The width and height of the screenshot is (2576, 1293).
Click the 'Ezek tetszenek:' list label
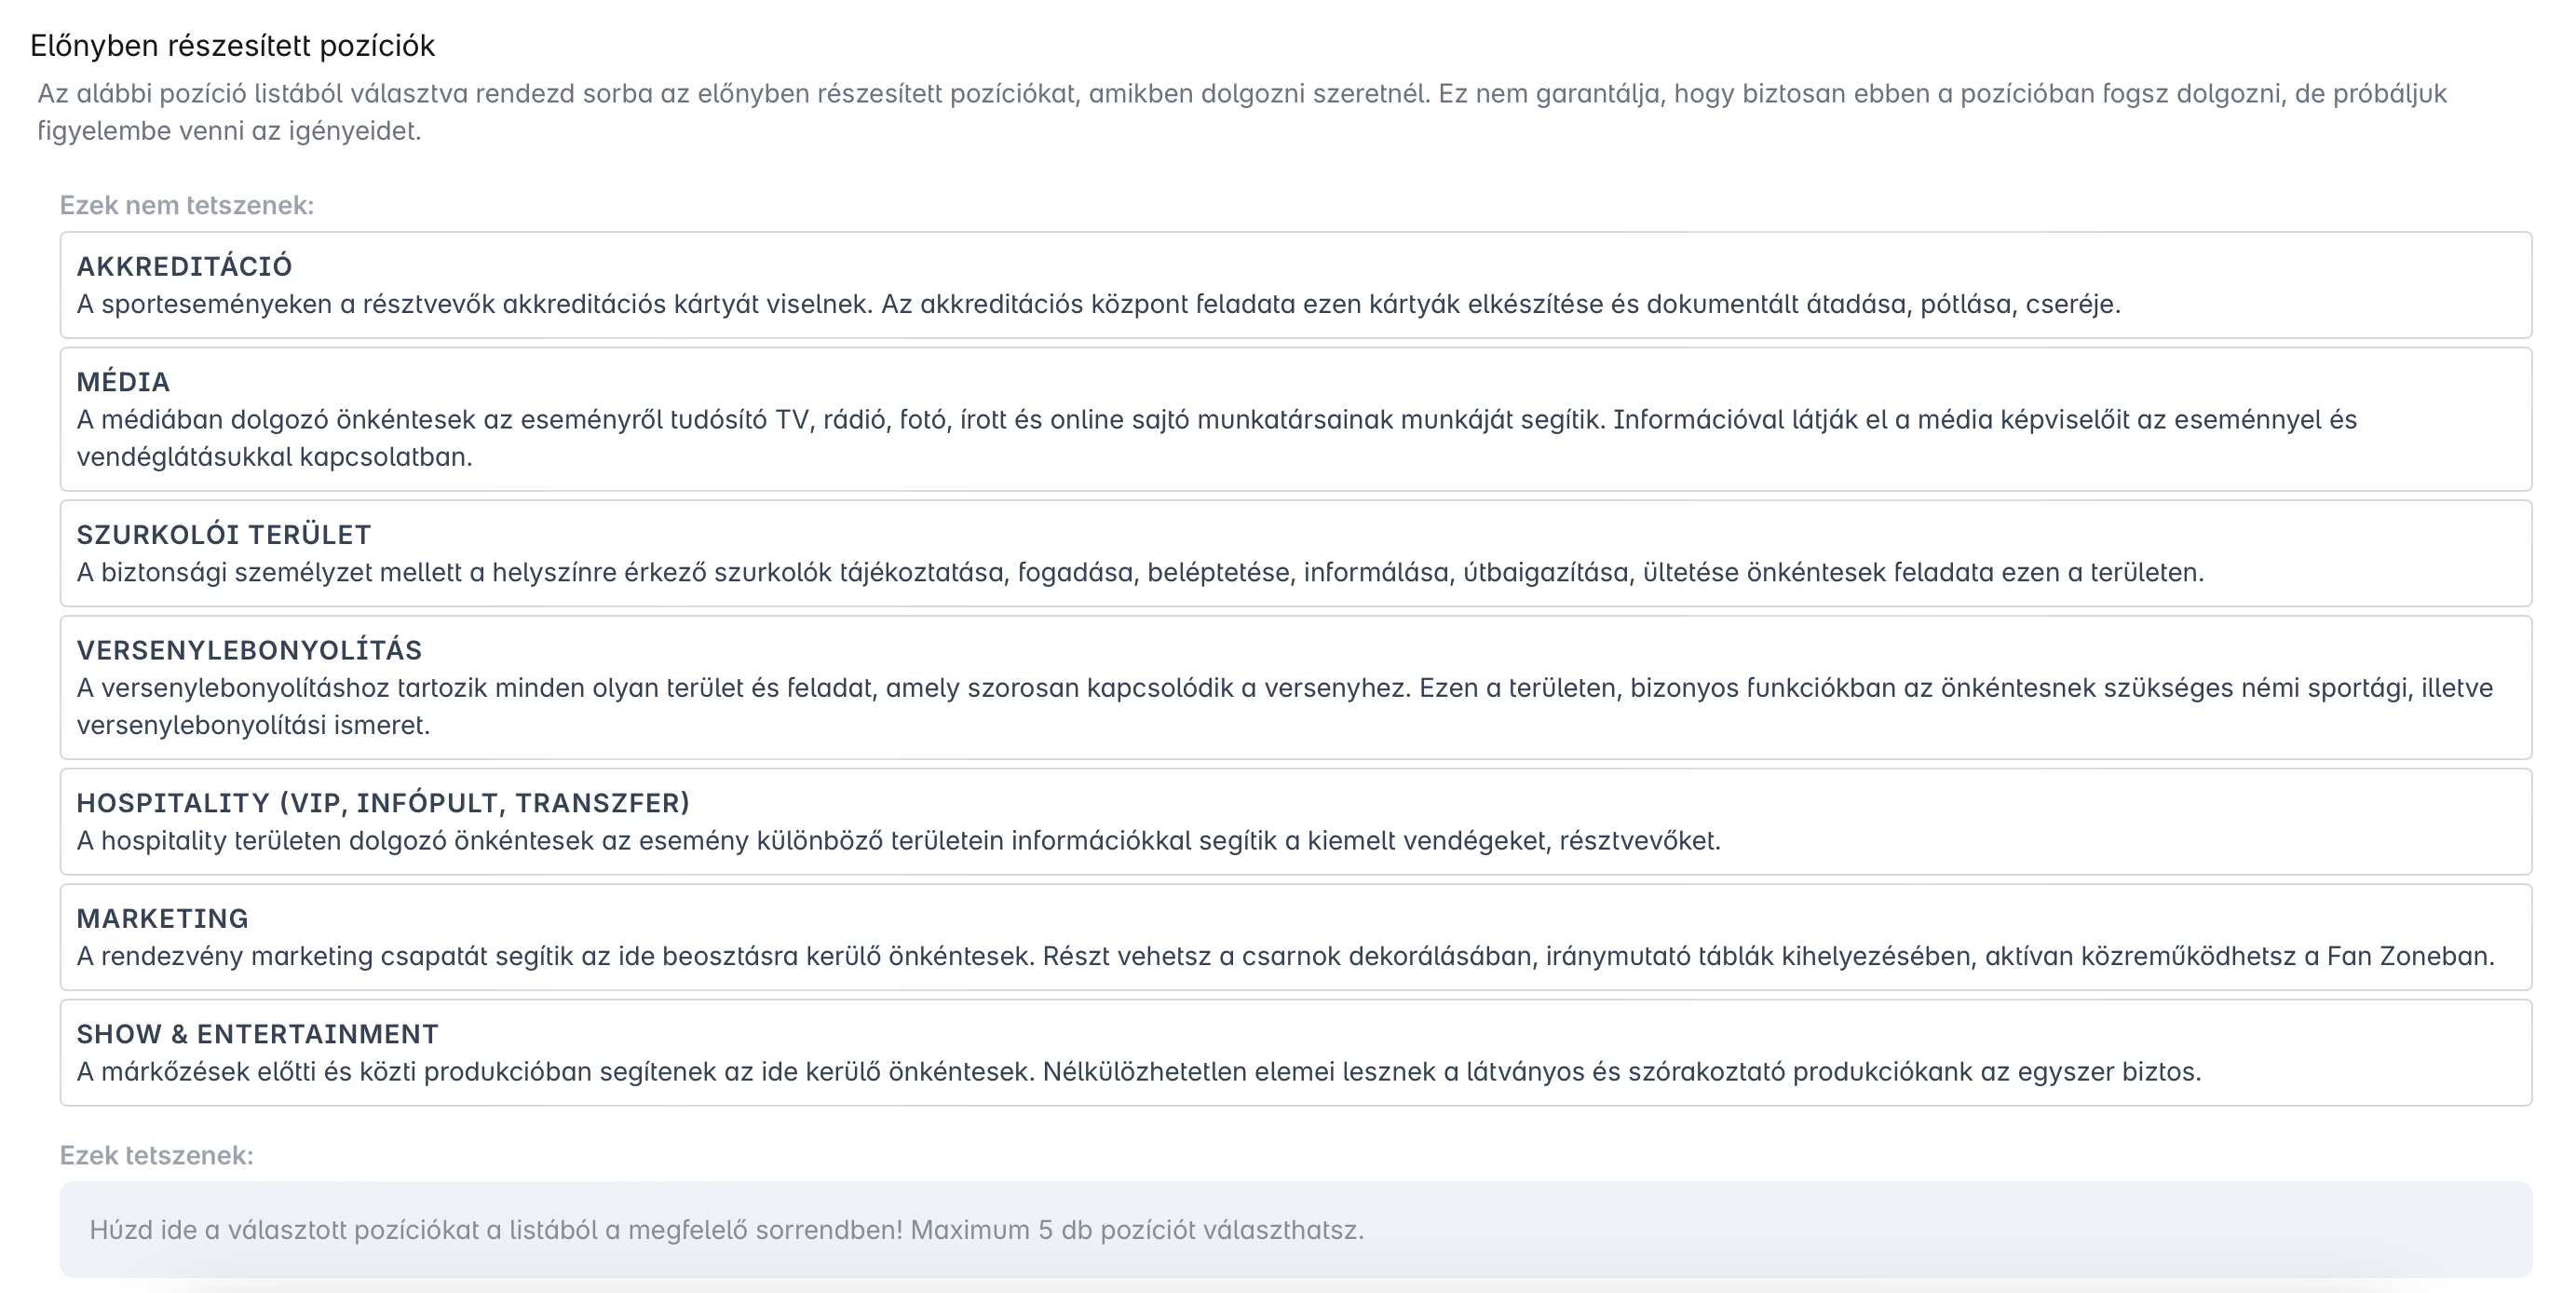click(156, 1155)
